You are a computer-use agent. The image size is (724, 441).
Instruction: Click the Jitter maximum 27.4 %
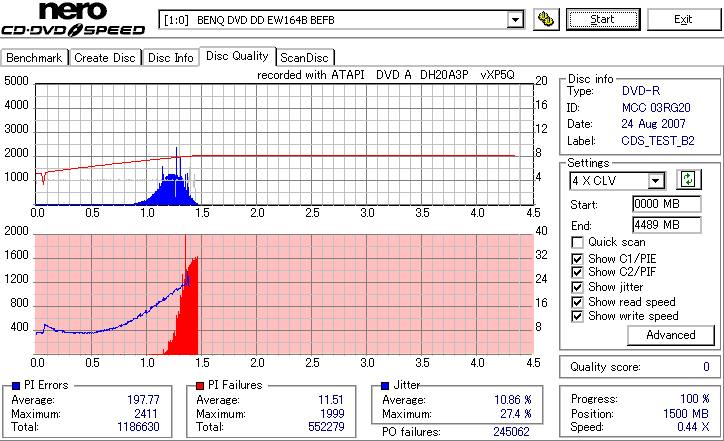point(516,414)
